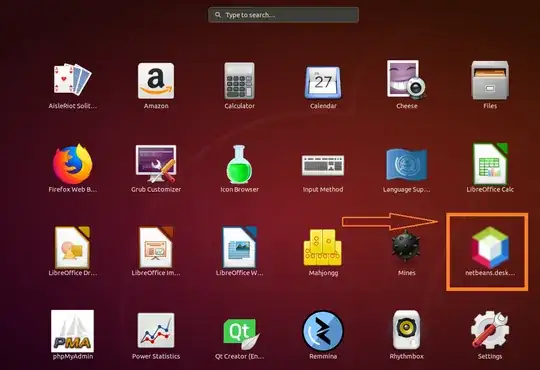540x370 pixels.
Task: Click the search magnifier icon
Action: [218, 15]
